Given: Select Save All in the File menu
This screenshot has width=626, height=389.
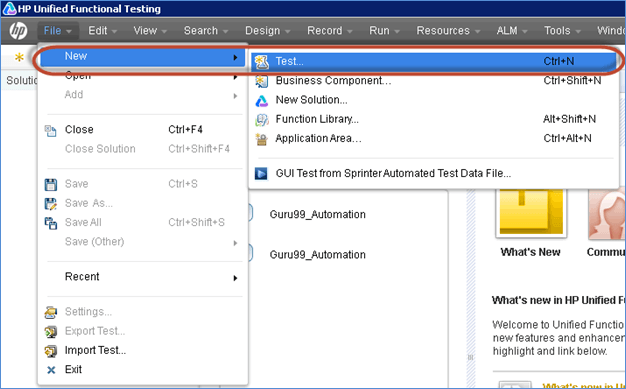Looking at the screenshot, I should click(x=143, y=222).
